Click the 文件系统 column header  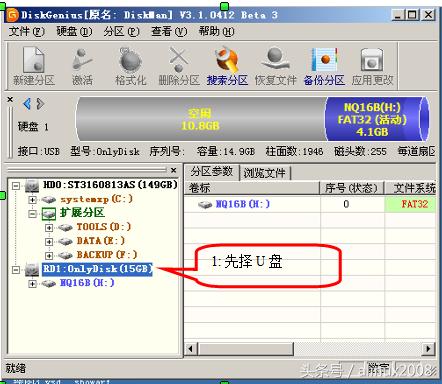[x=411, y=188]
